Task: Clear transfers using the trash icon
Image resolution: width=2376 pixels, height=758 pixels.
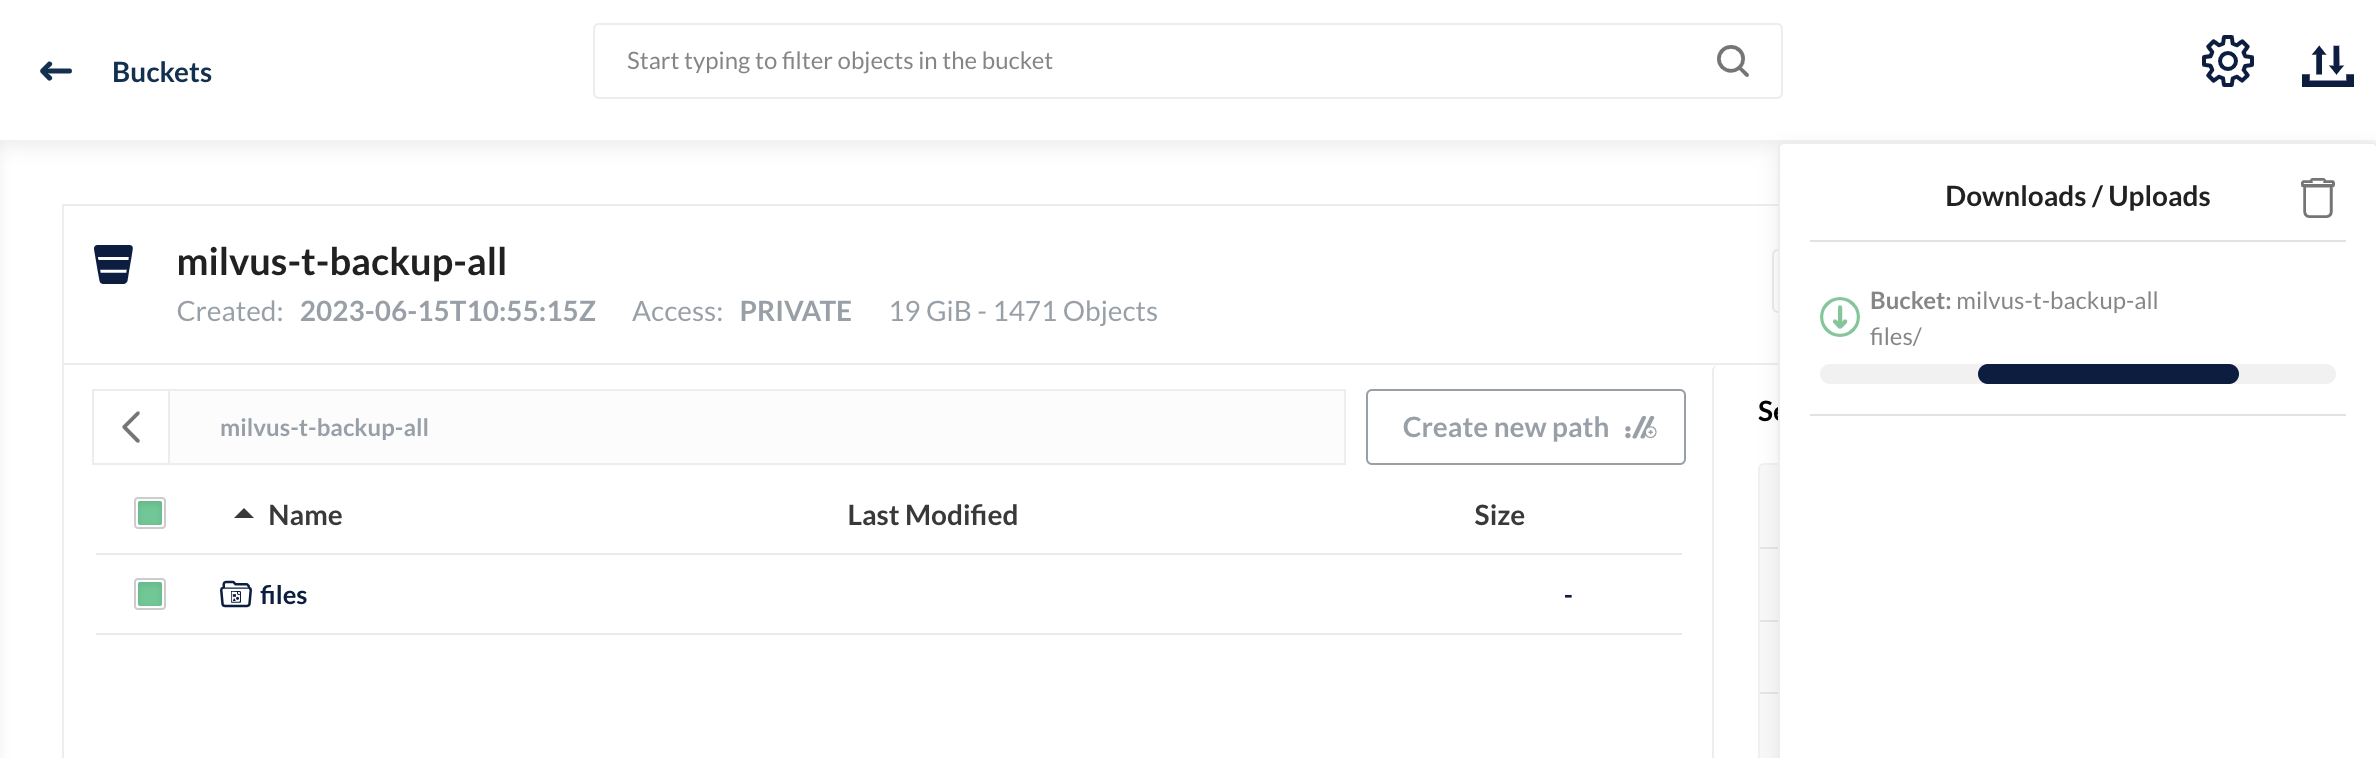Action: pos(2318,197)
